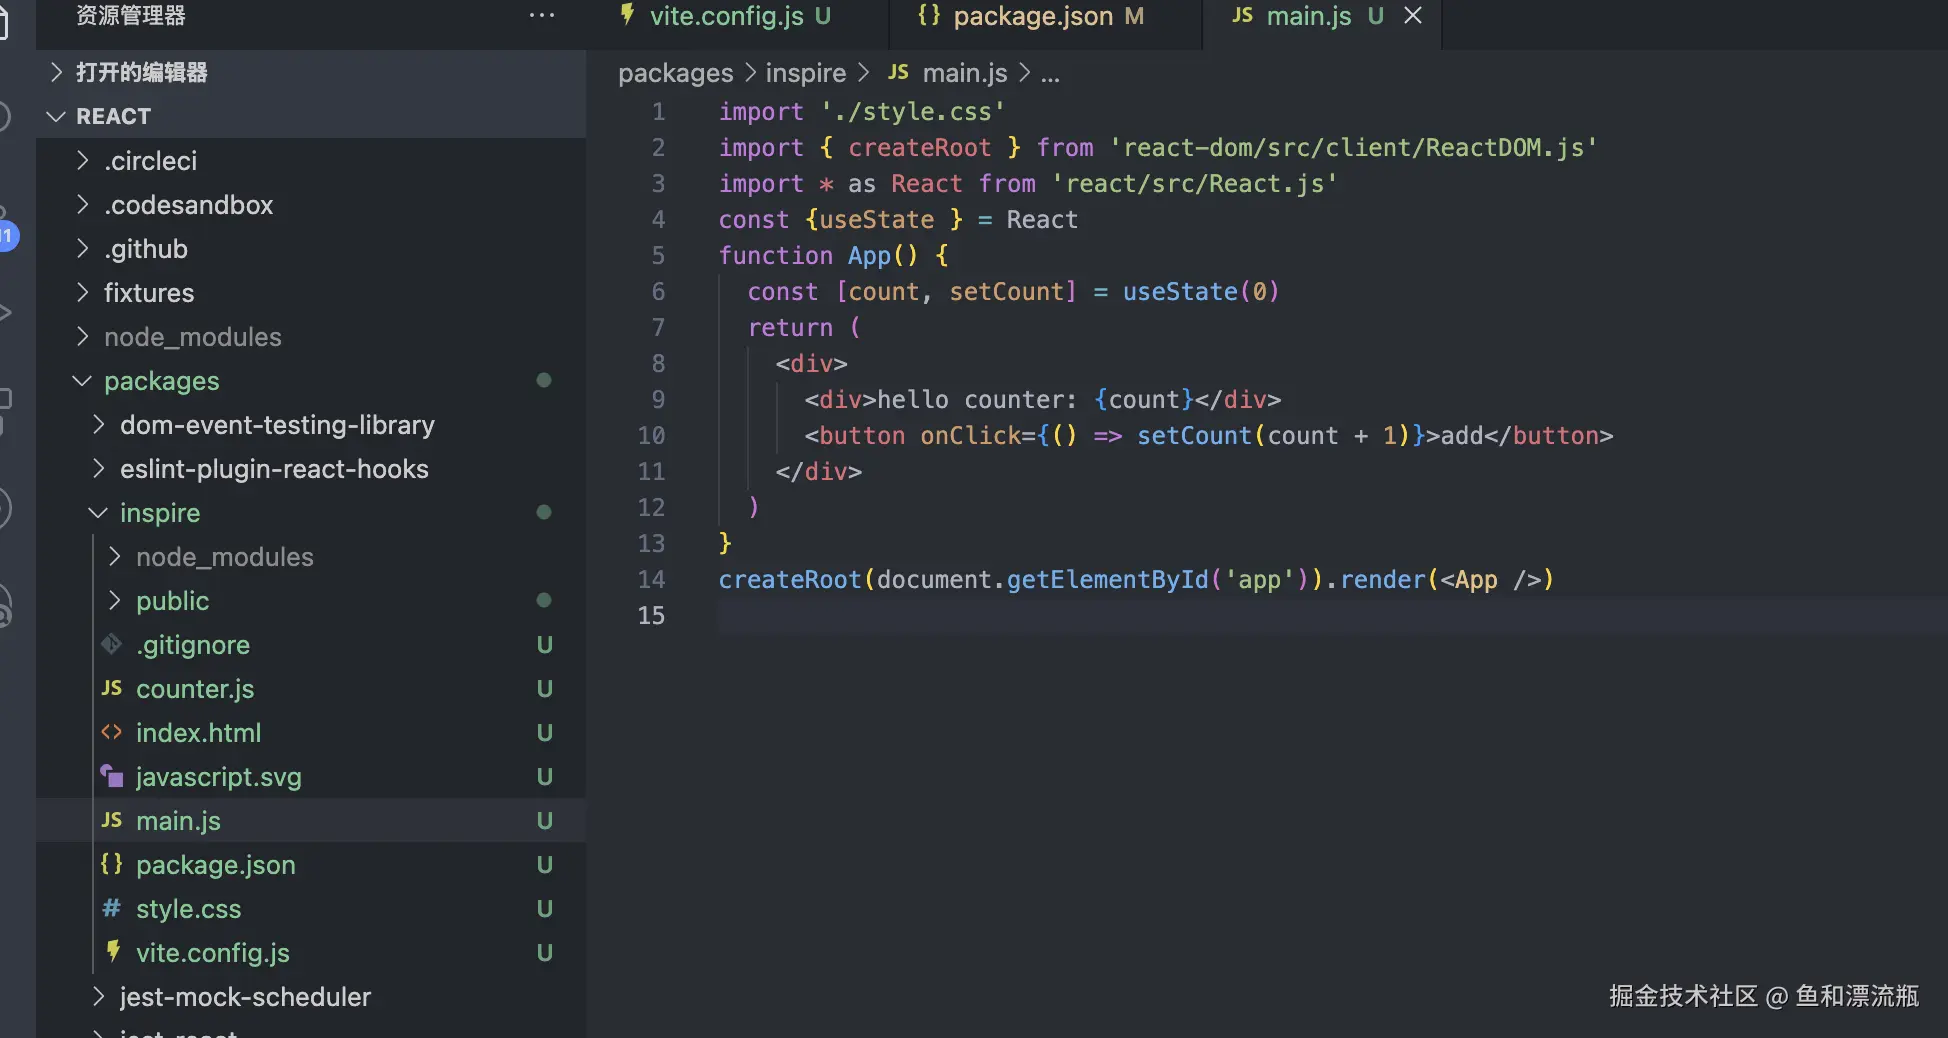Click the packages breadcrumb segment
Screen dimensions: 1948x1038
(676, 73)
